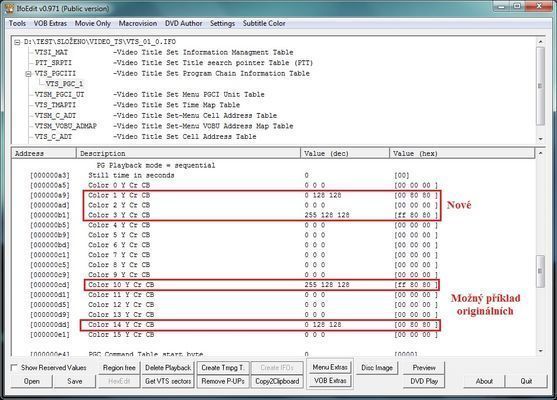Open the DVD Author menu
557x400 pixels.
click(x=183, y=23)
